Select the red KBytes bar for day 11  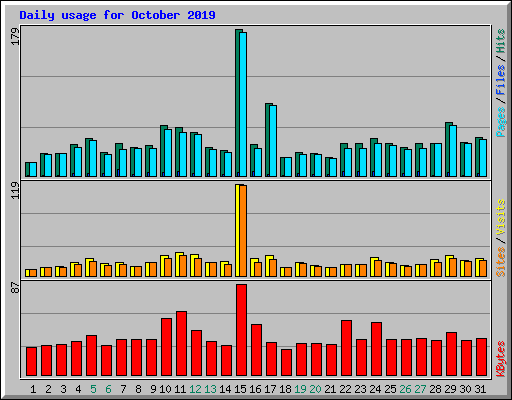click(x=181, y=344)
